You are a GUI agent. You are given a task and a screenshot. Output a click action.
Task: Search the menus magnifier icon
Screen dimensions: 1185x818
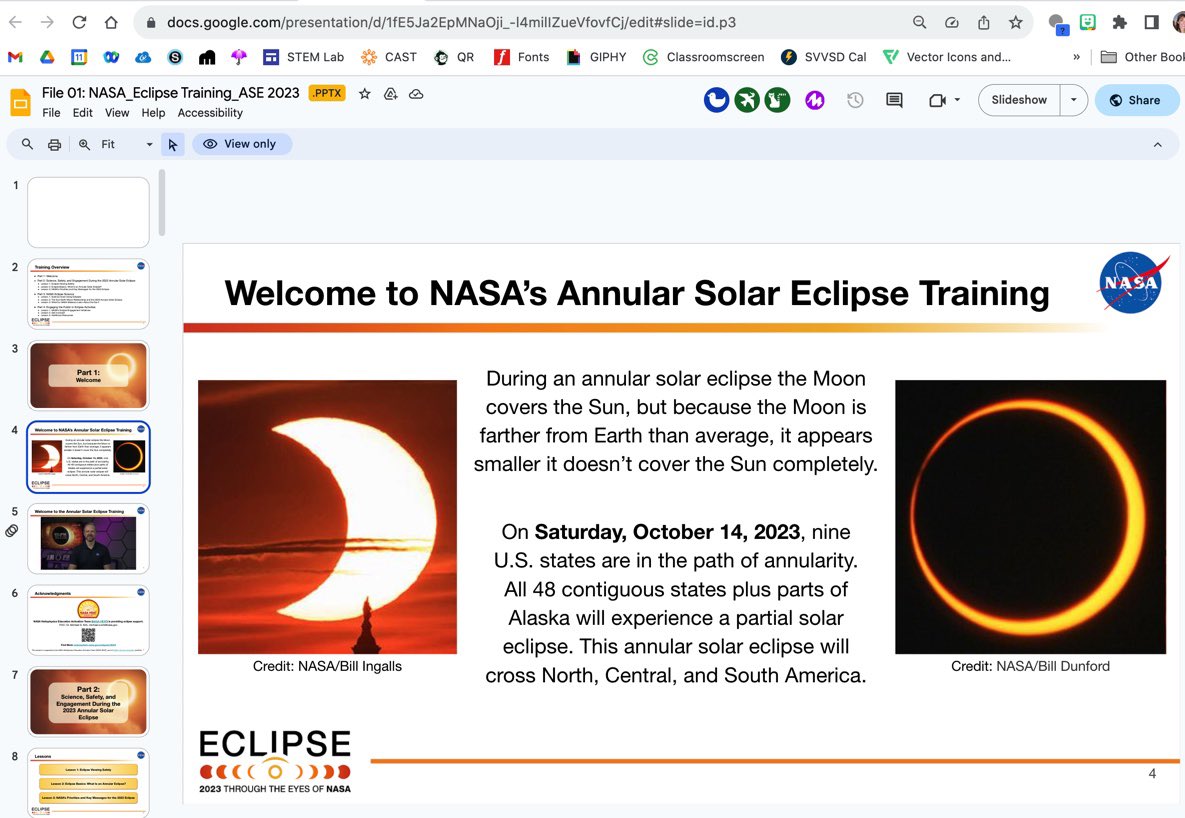tap(27, 144)
